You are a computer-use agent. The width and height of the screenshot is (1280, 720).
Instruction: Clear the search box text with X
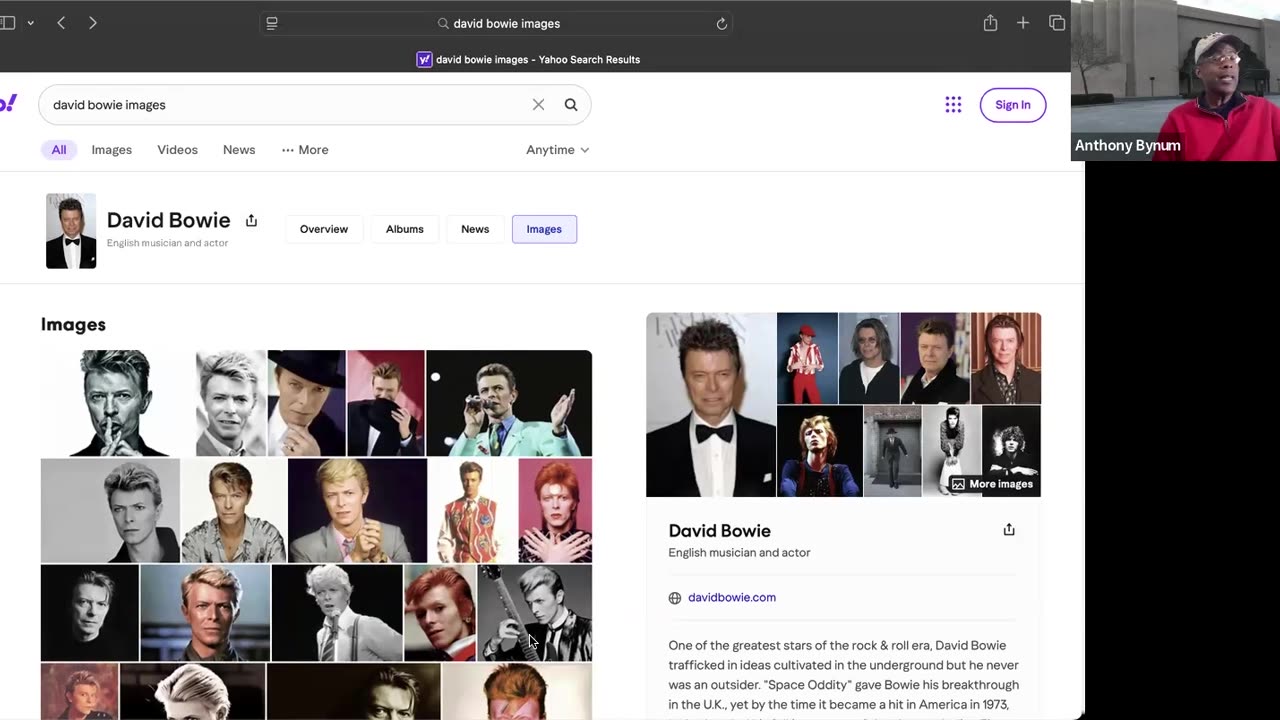(538, 105)
